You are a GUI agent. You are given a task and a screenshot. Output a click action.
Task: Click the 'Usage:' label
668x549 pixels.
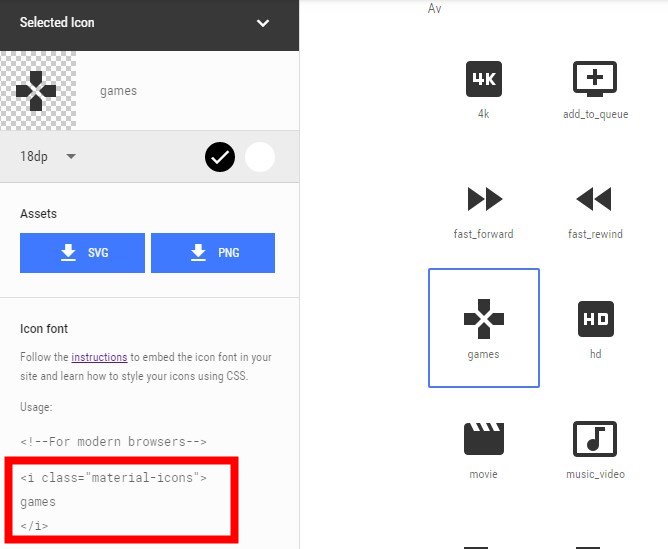pos(36,407)
